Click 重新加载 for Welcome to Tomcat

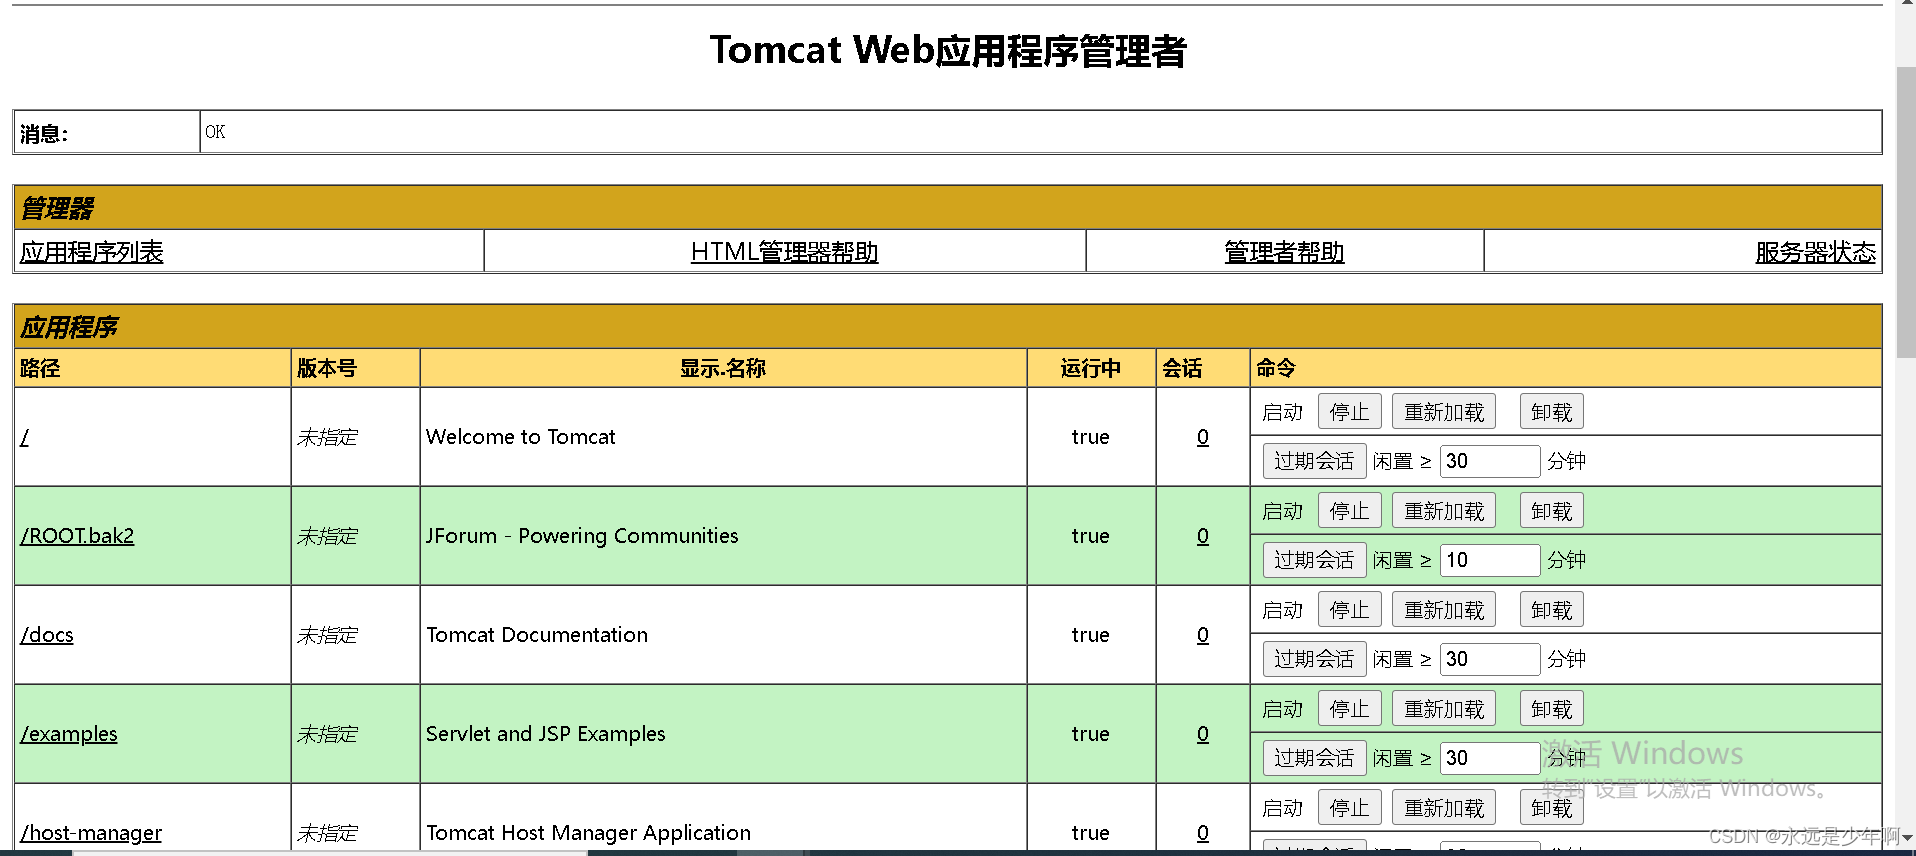(x=1444, y=412)
